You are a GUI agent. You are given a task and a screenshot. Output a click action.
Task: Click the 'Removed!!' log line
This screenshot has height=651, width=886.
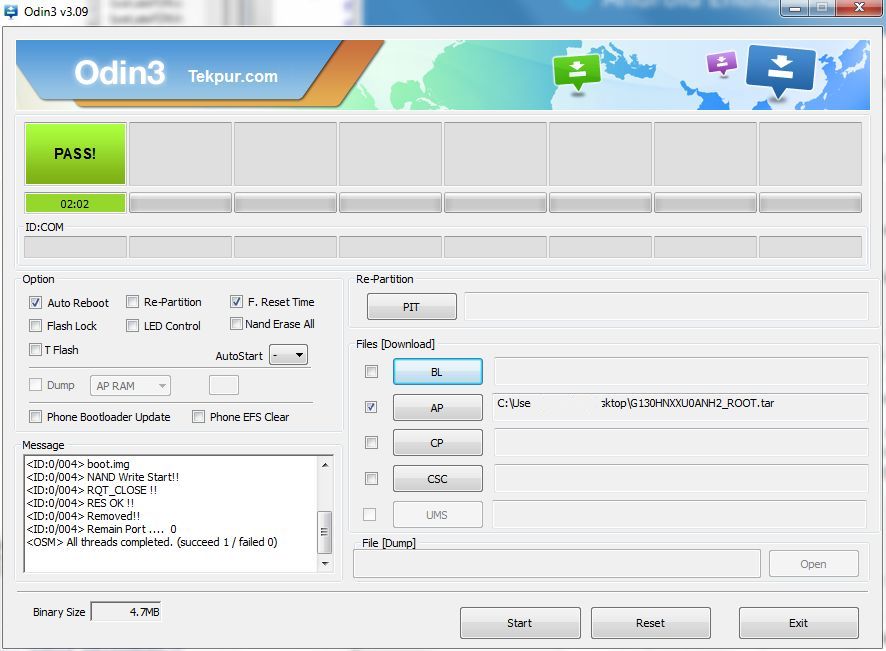83,516
